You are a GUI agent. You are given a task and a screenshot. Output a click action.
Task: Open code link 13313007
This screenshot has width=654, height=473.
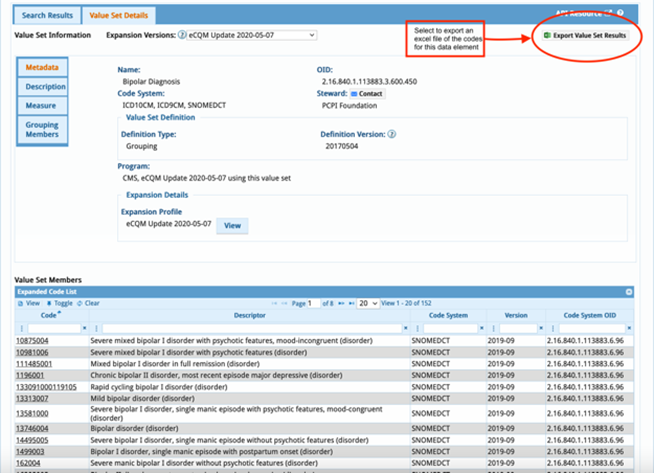pos(32,399)
